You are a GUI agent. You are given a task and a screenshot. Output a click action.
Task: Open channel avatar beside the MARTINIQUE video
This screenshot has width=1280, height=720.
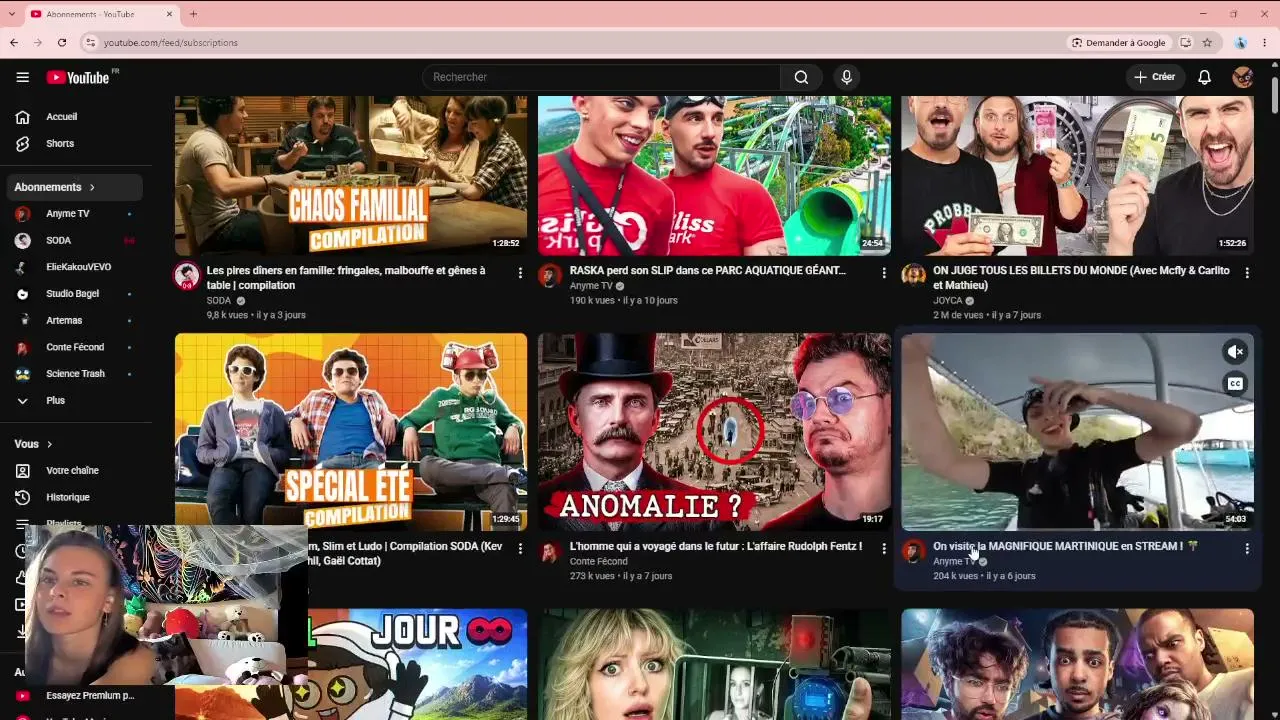[x=913, y=552]
